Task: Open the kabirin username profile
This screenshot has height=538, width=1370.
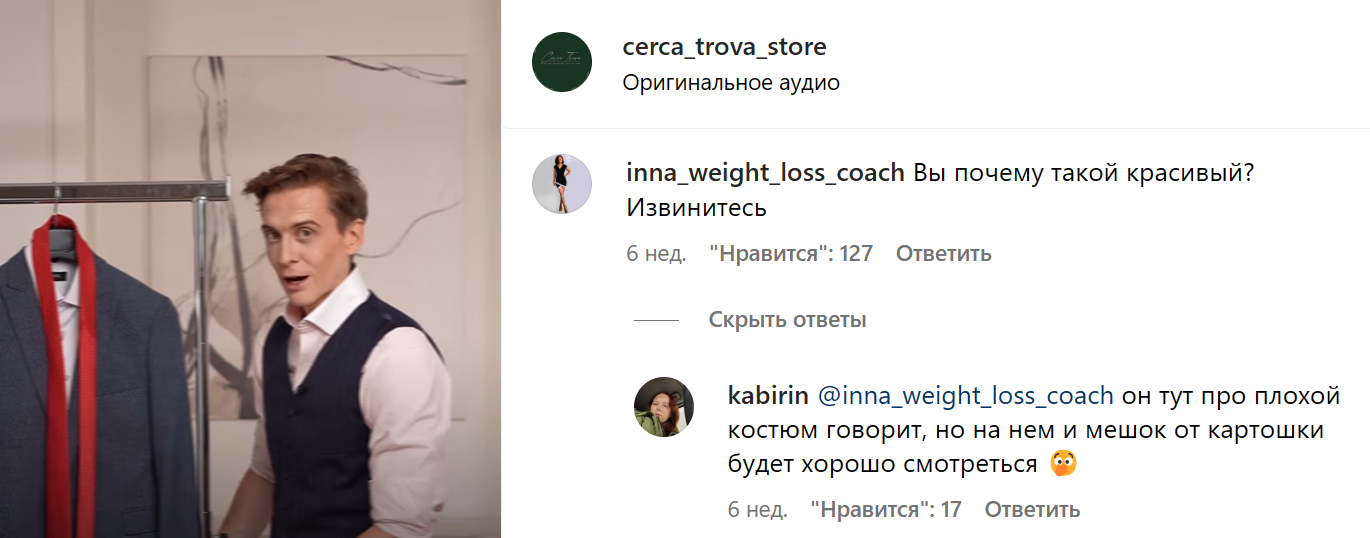Action: pos(768,396)
